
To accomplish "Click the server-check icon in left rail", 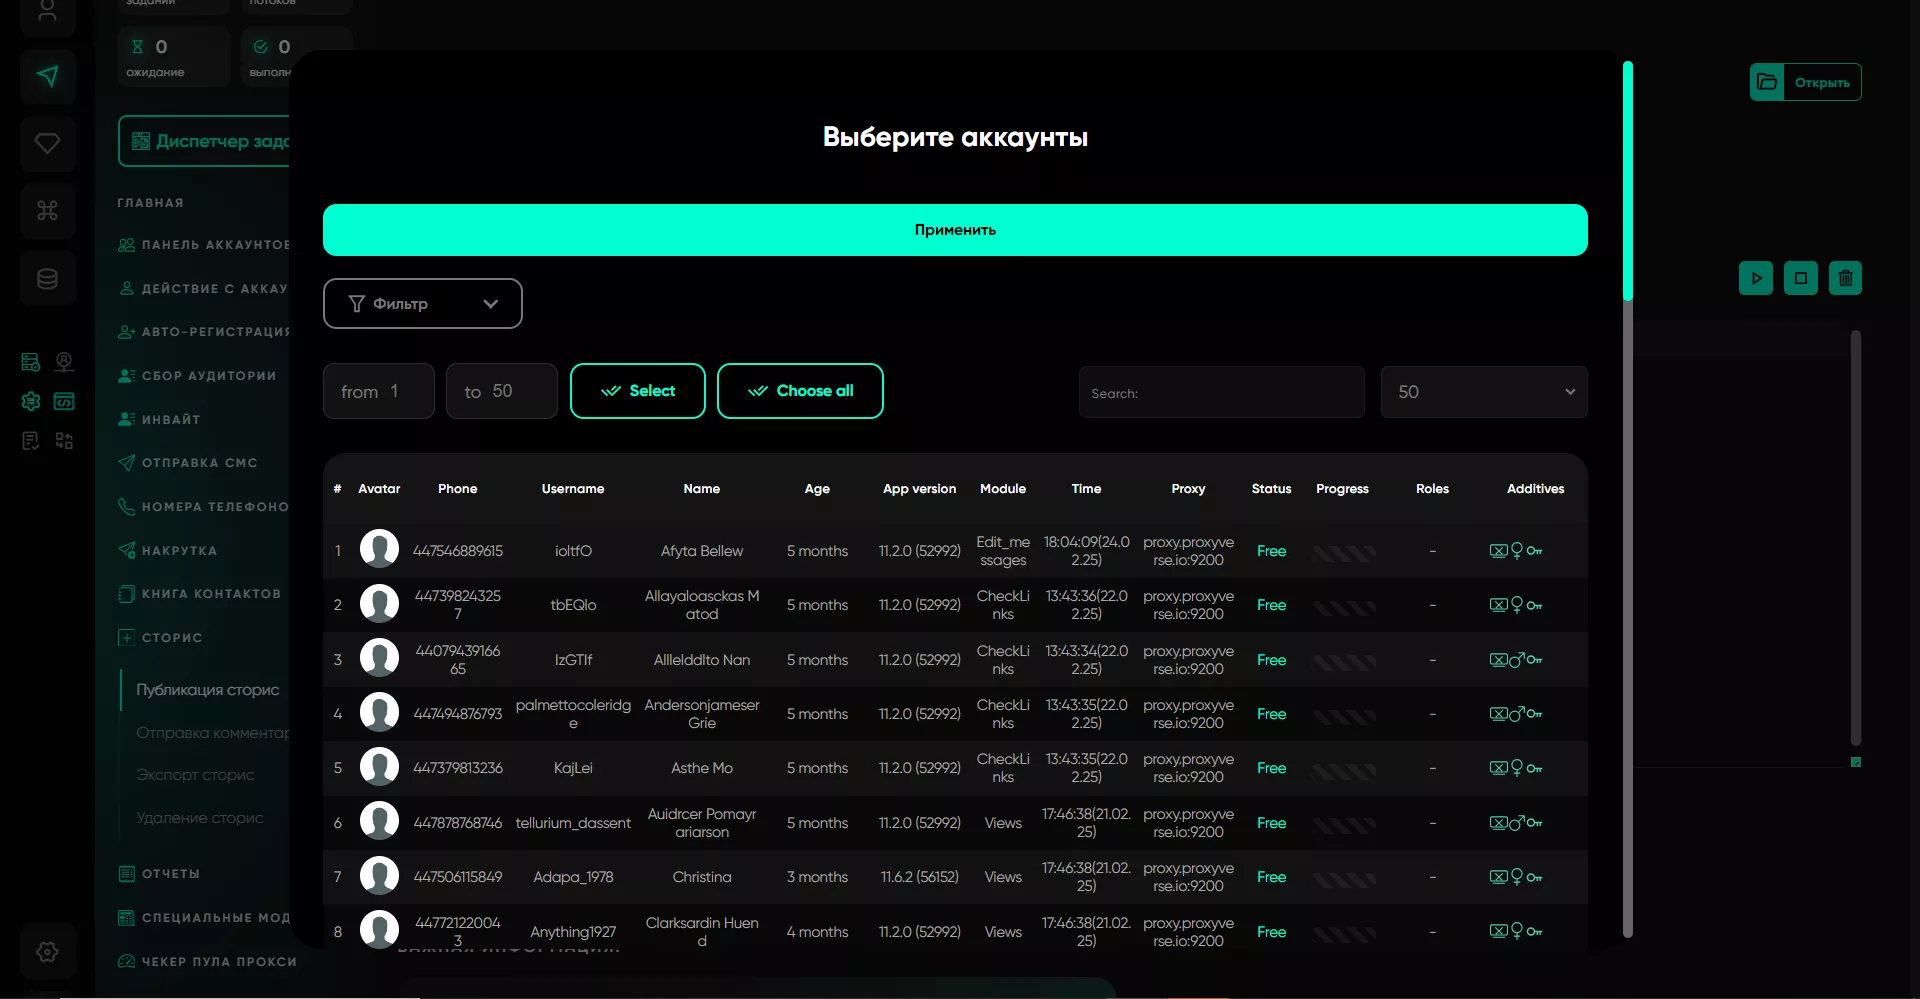I will 31,362.
